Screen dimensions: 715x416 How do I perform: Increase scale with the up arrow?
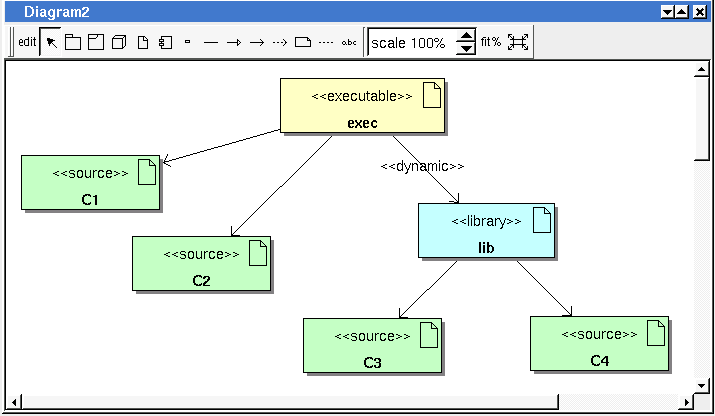[x=466, y=36]
